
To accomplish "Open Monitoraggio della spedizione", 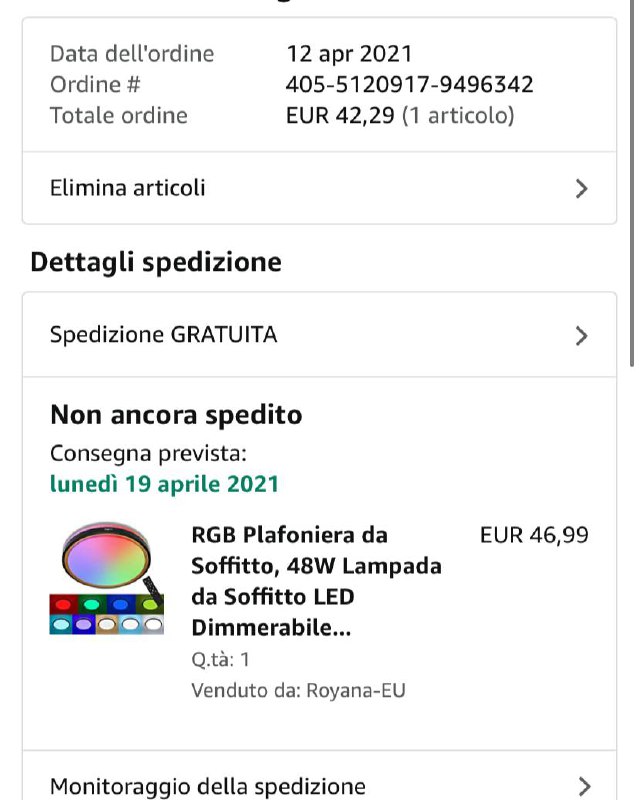I will tap(208, 786).
